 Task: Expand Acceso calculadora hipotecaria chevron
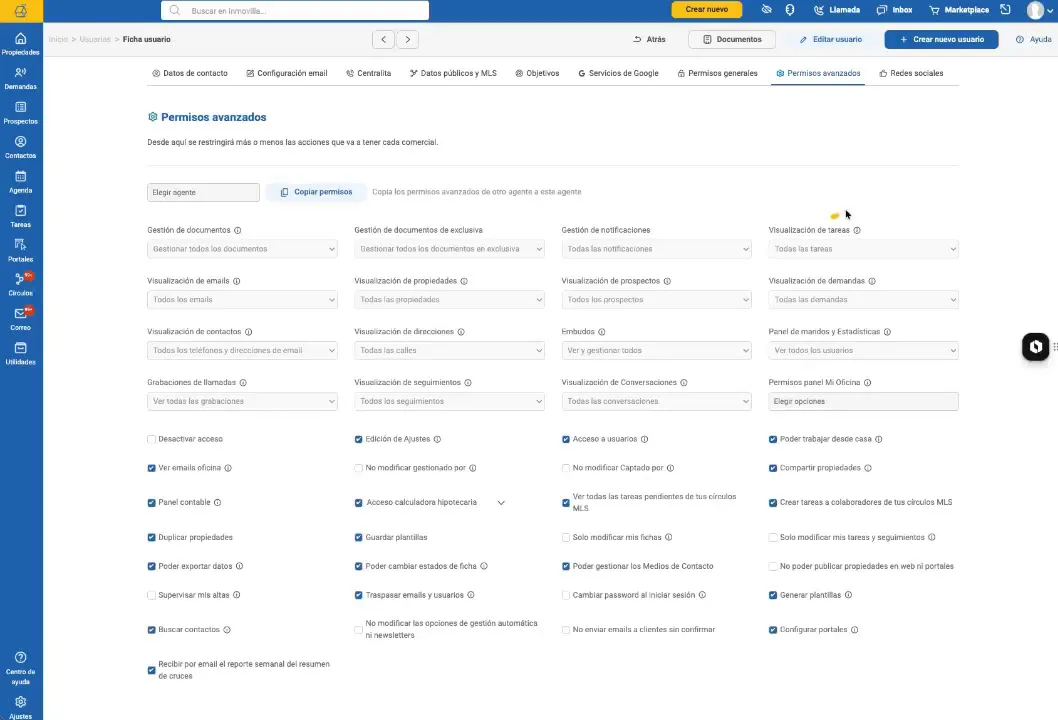click(501, 503)
